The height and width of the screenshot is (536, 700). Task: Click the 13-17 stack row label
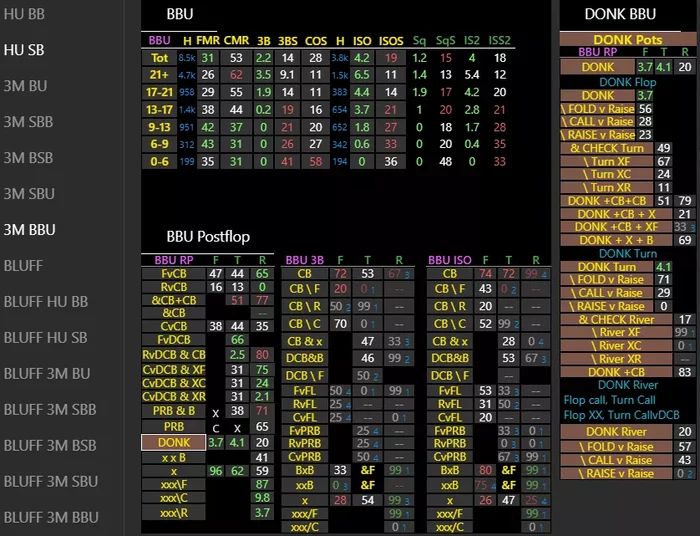[x=159, y=110]
